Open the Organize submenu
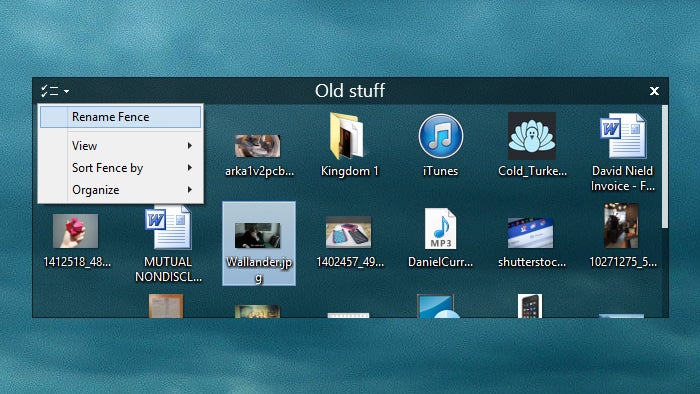The height and width of the screenshot is (394, 700). coord(121,190)
